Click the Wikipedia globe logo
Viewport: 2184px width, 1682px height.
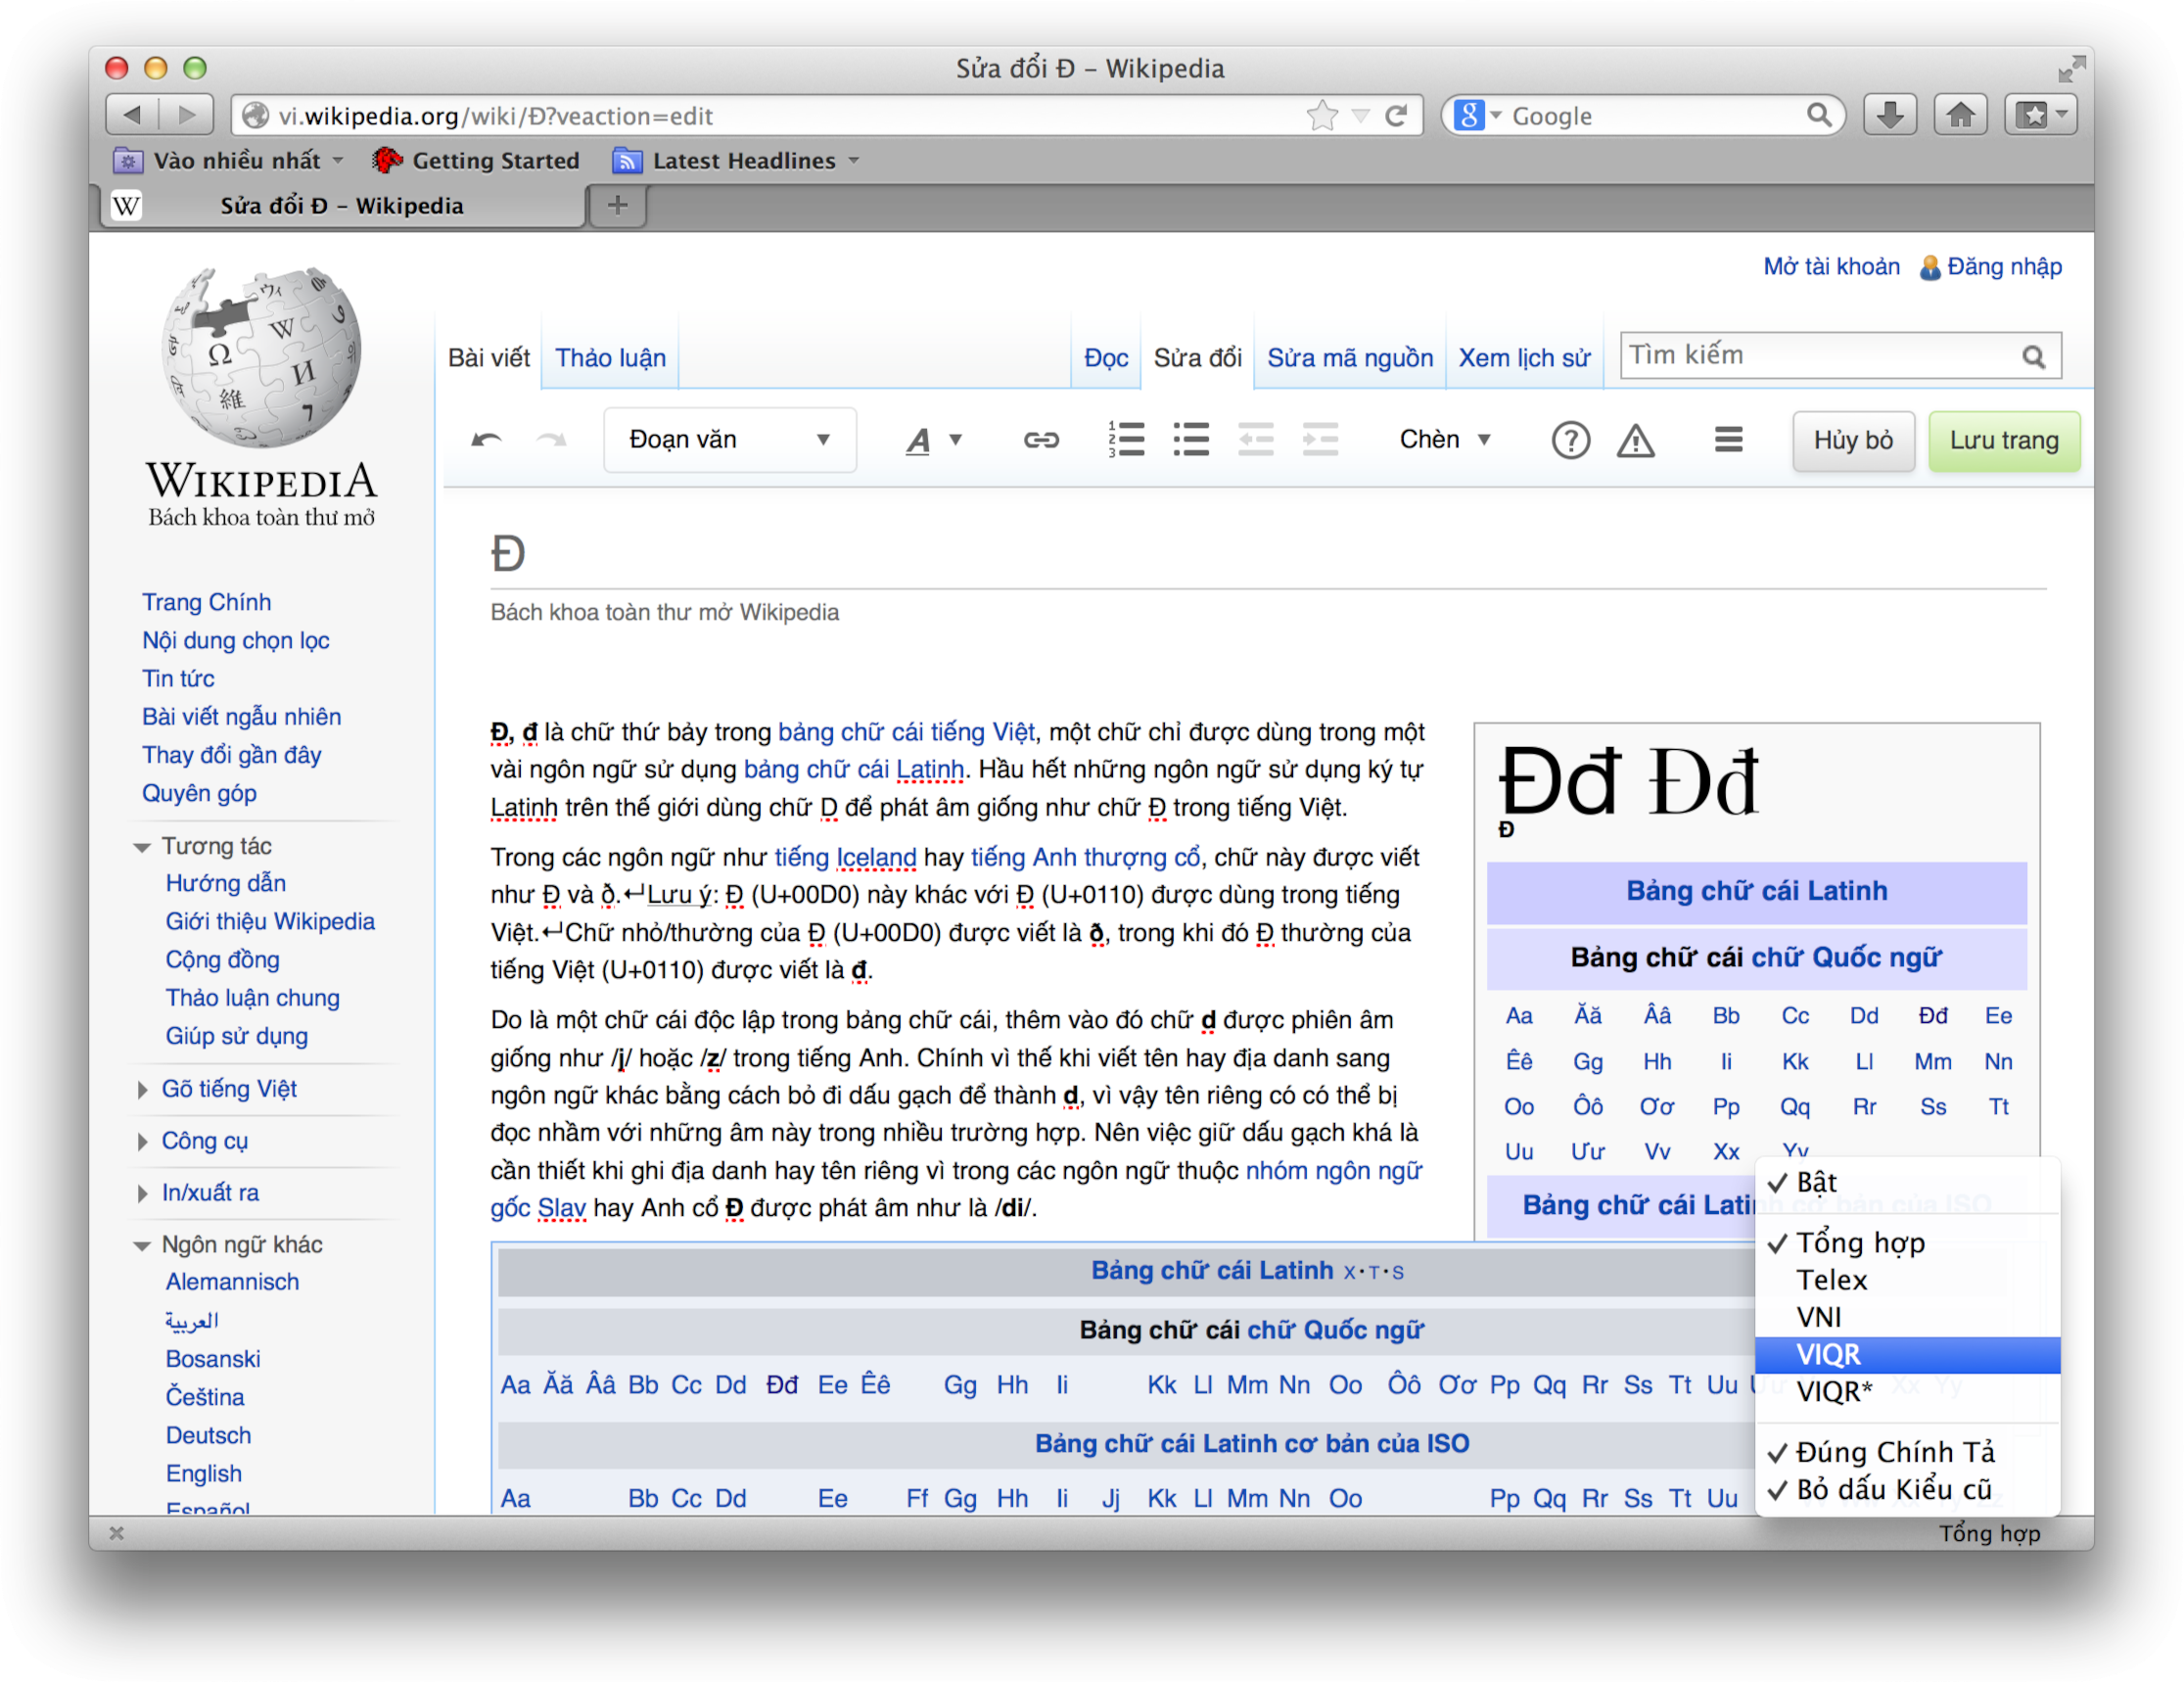261,356
